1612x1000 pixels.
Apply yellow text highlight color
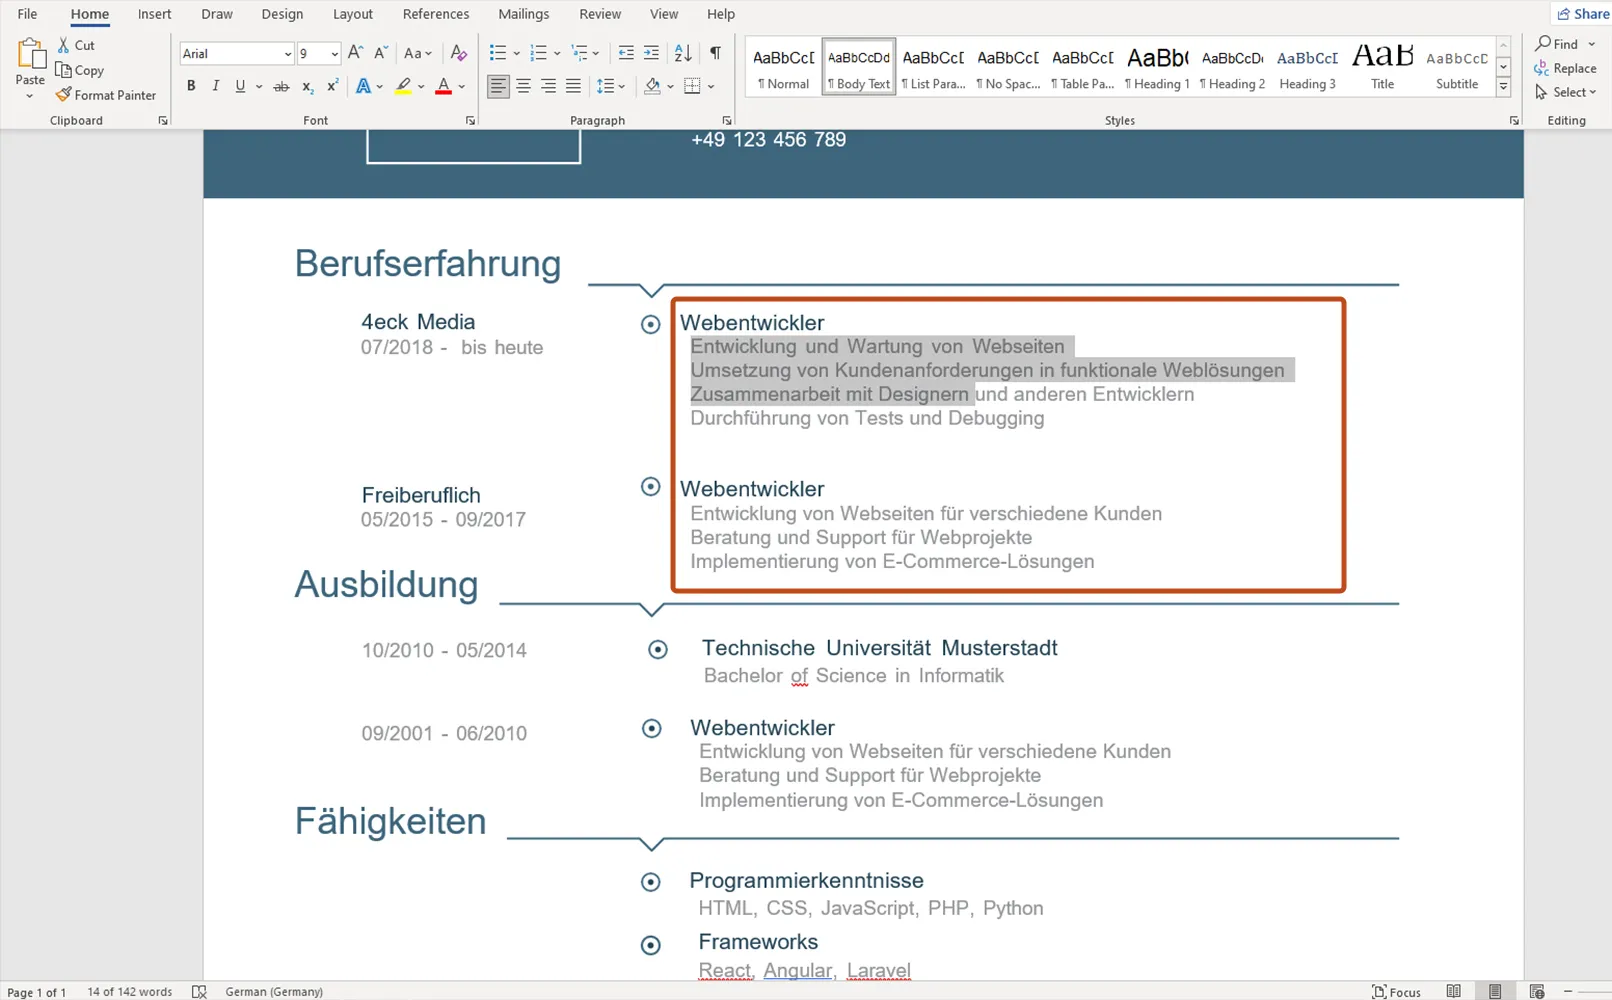pos(403,86)
